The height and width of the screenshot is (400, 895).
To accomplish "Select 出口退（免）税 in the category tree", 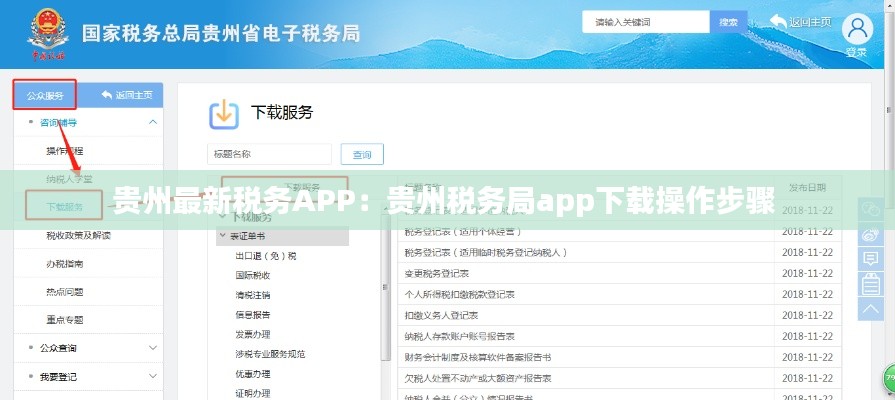I will click(x=265, y=255).
